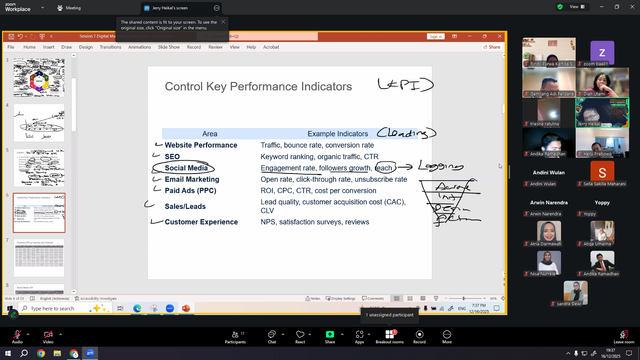
Task: Switch to the Meeting tab
Action: (x=69, y=8)
